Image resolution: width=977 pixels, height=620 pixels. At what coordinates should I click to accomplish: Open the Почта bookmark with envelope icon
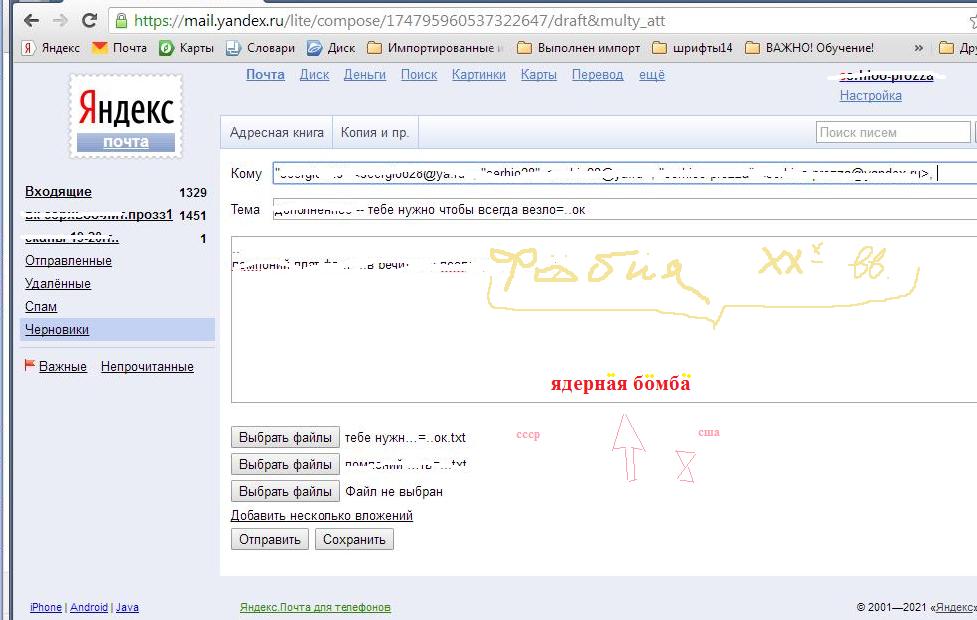coord(119,47)
